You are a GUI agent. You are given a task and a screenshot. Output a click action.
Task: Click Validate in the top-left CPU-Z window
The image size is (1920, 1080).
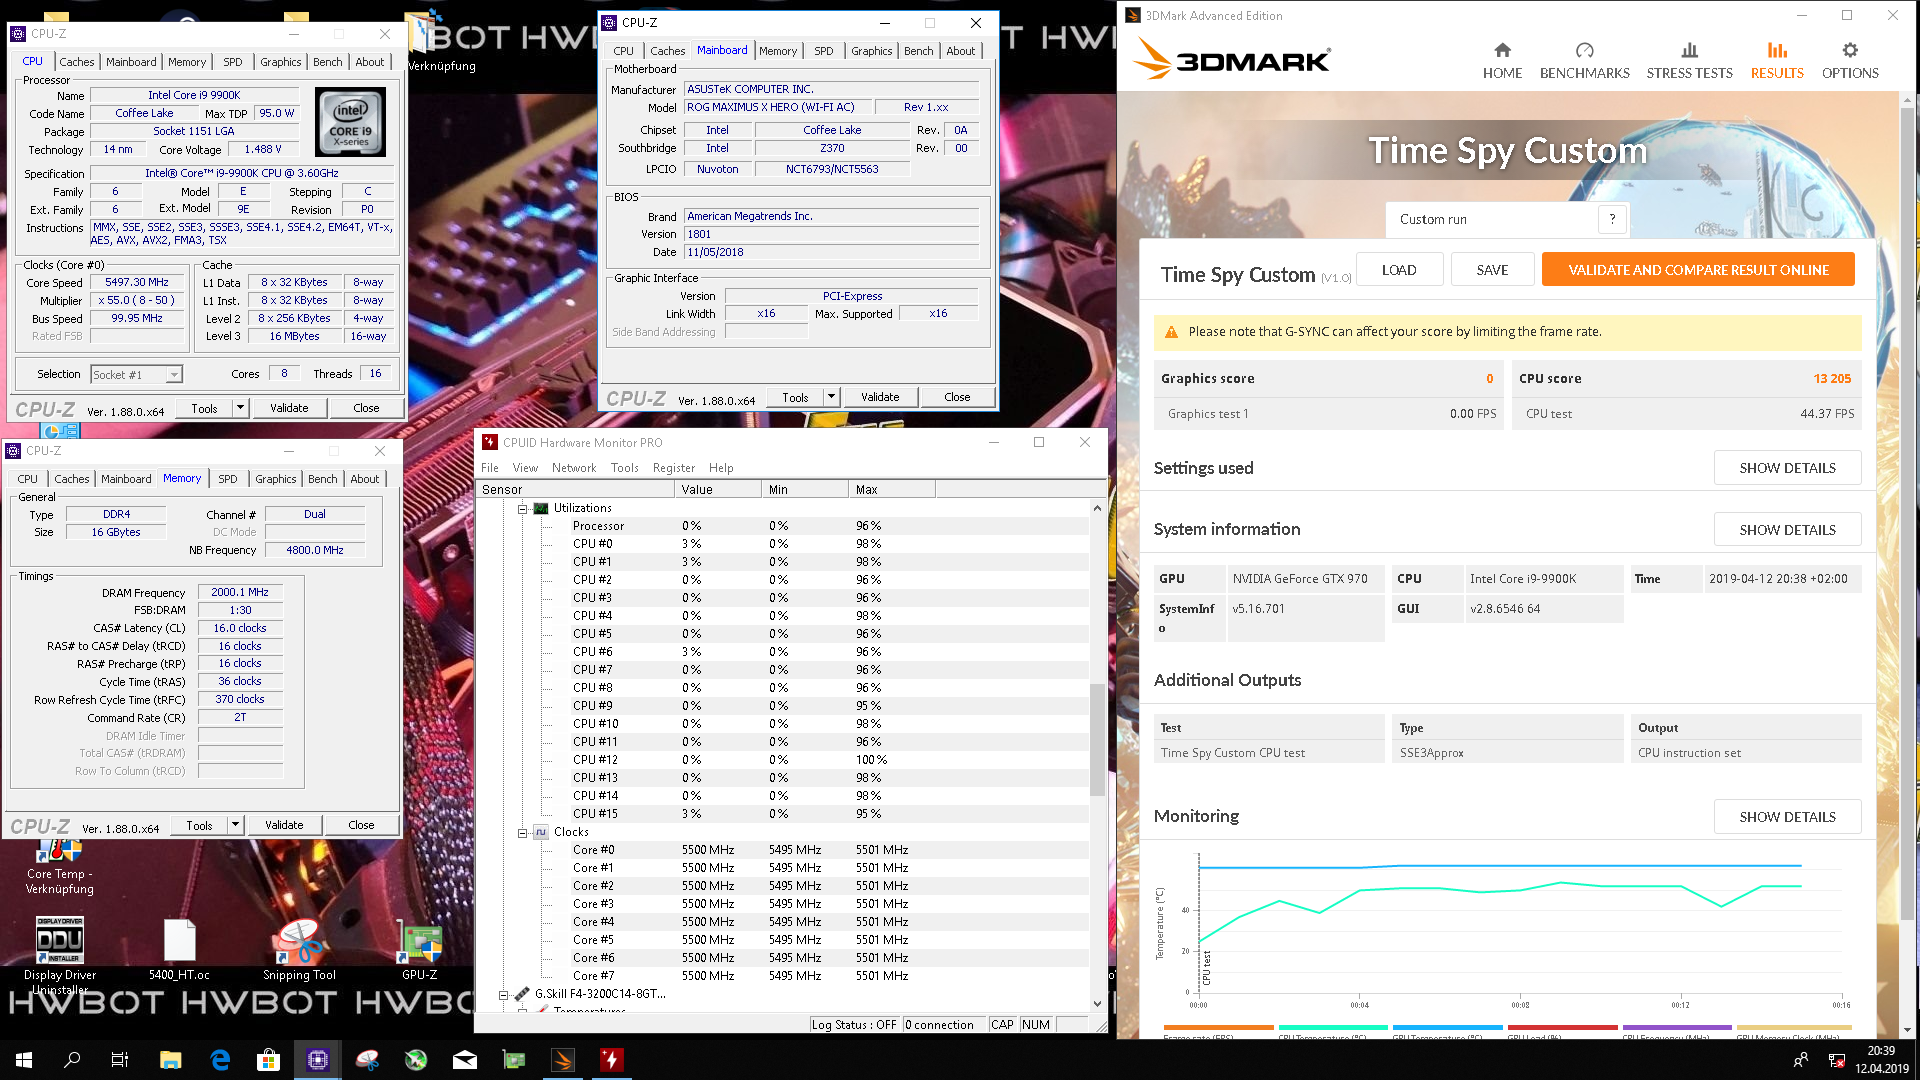coord(289,408)
